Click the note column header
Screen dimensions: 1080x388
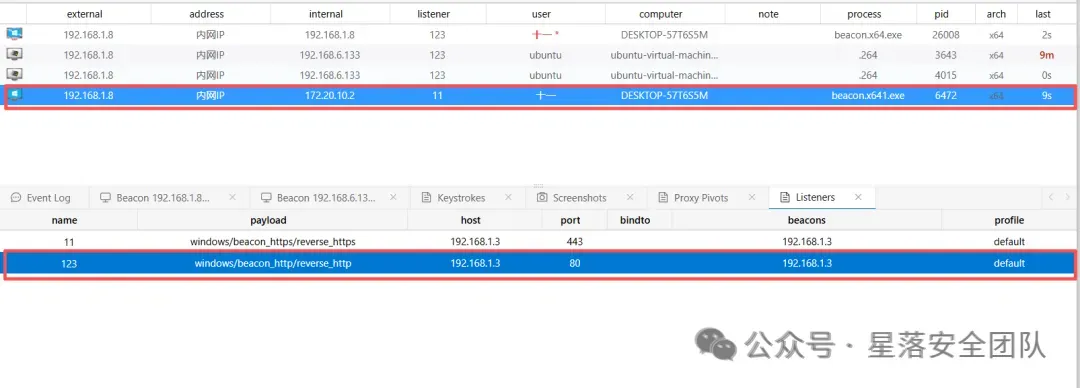pyautogui.click(x=768, y=14)
